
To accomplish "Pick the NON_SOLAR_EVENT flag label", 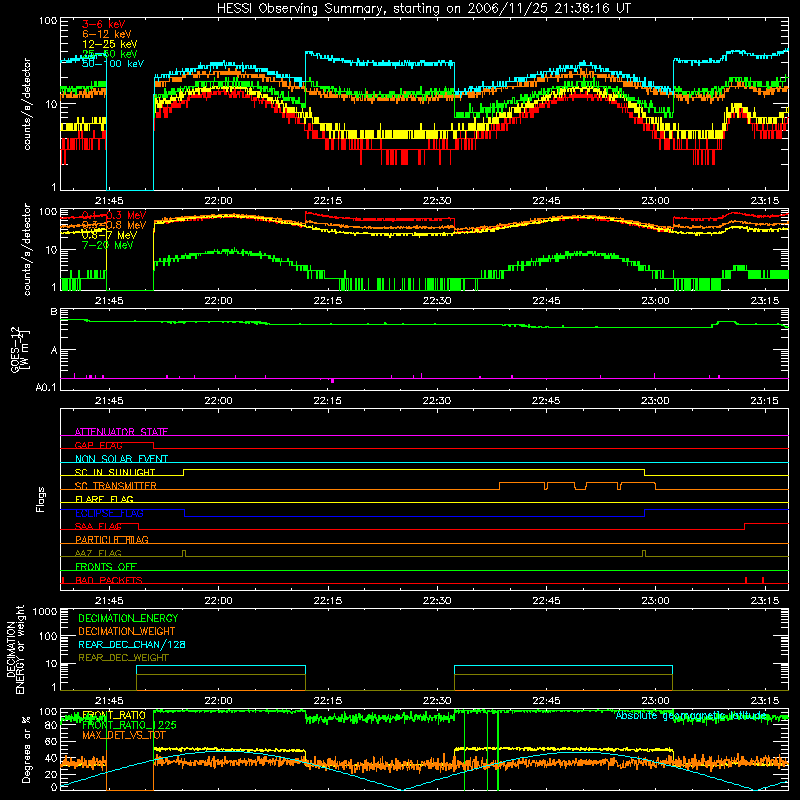I will (x=121, y=459).
